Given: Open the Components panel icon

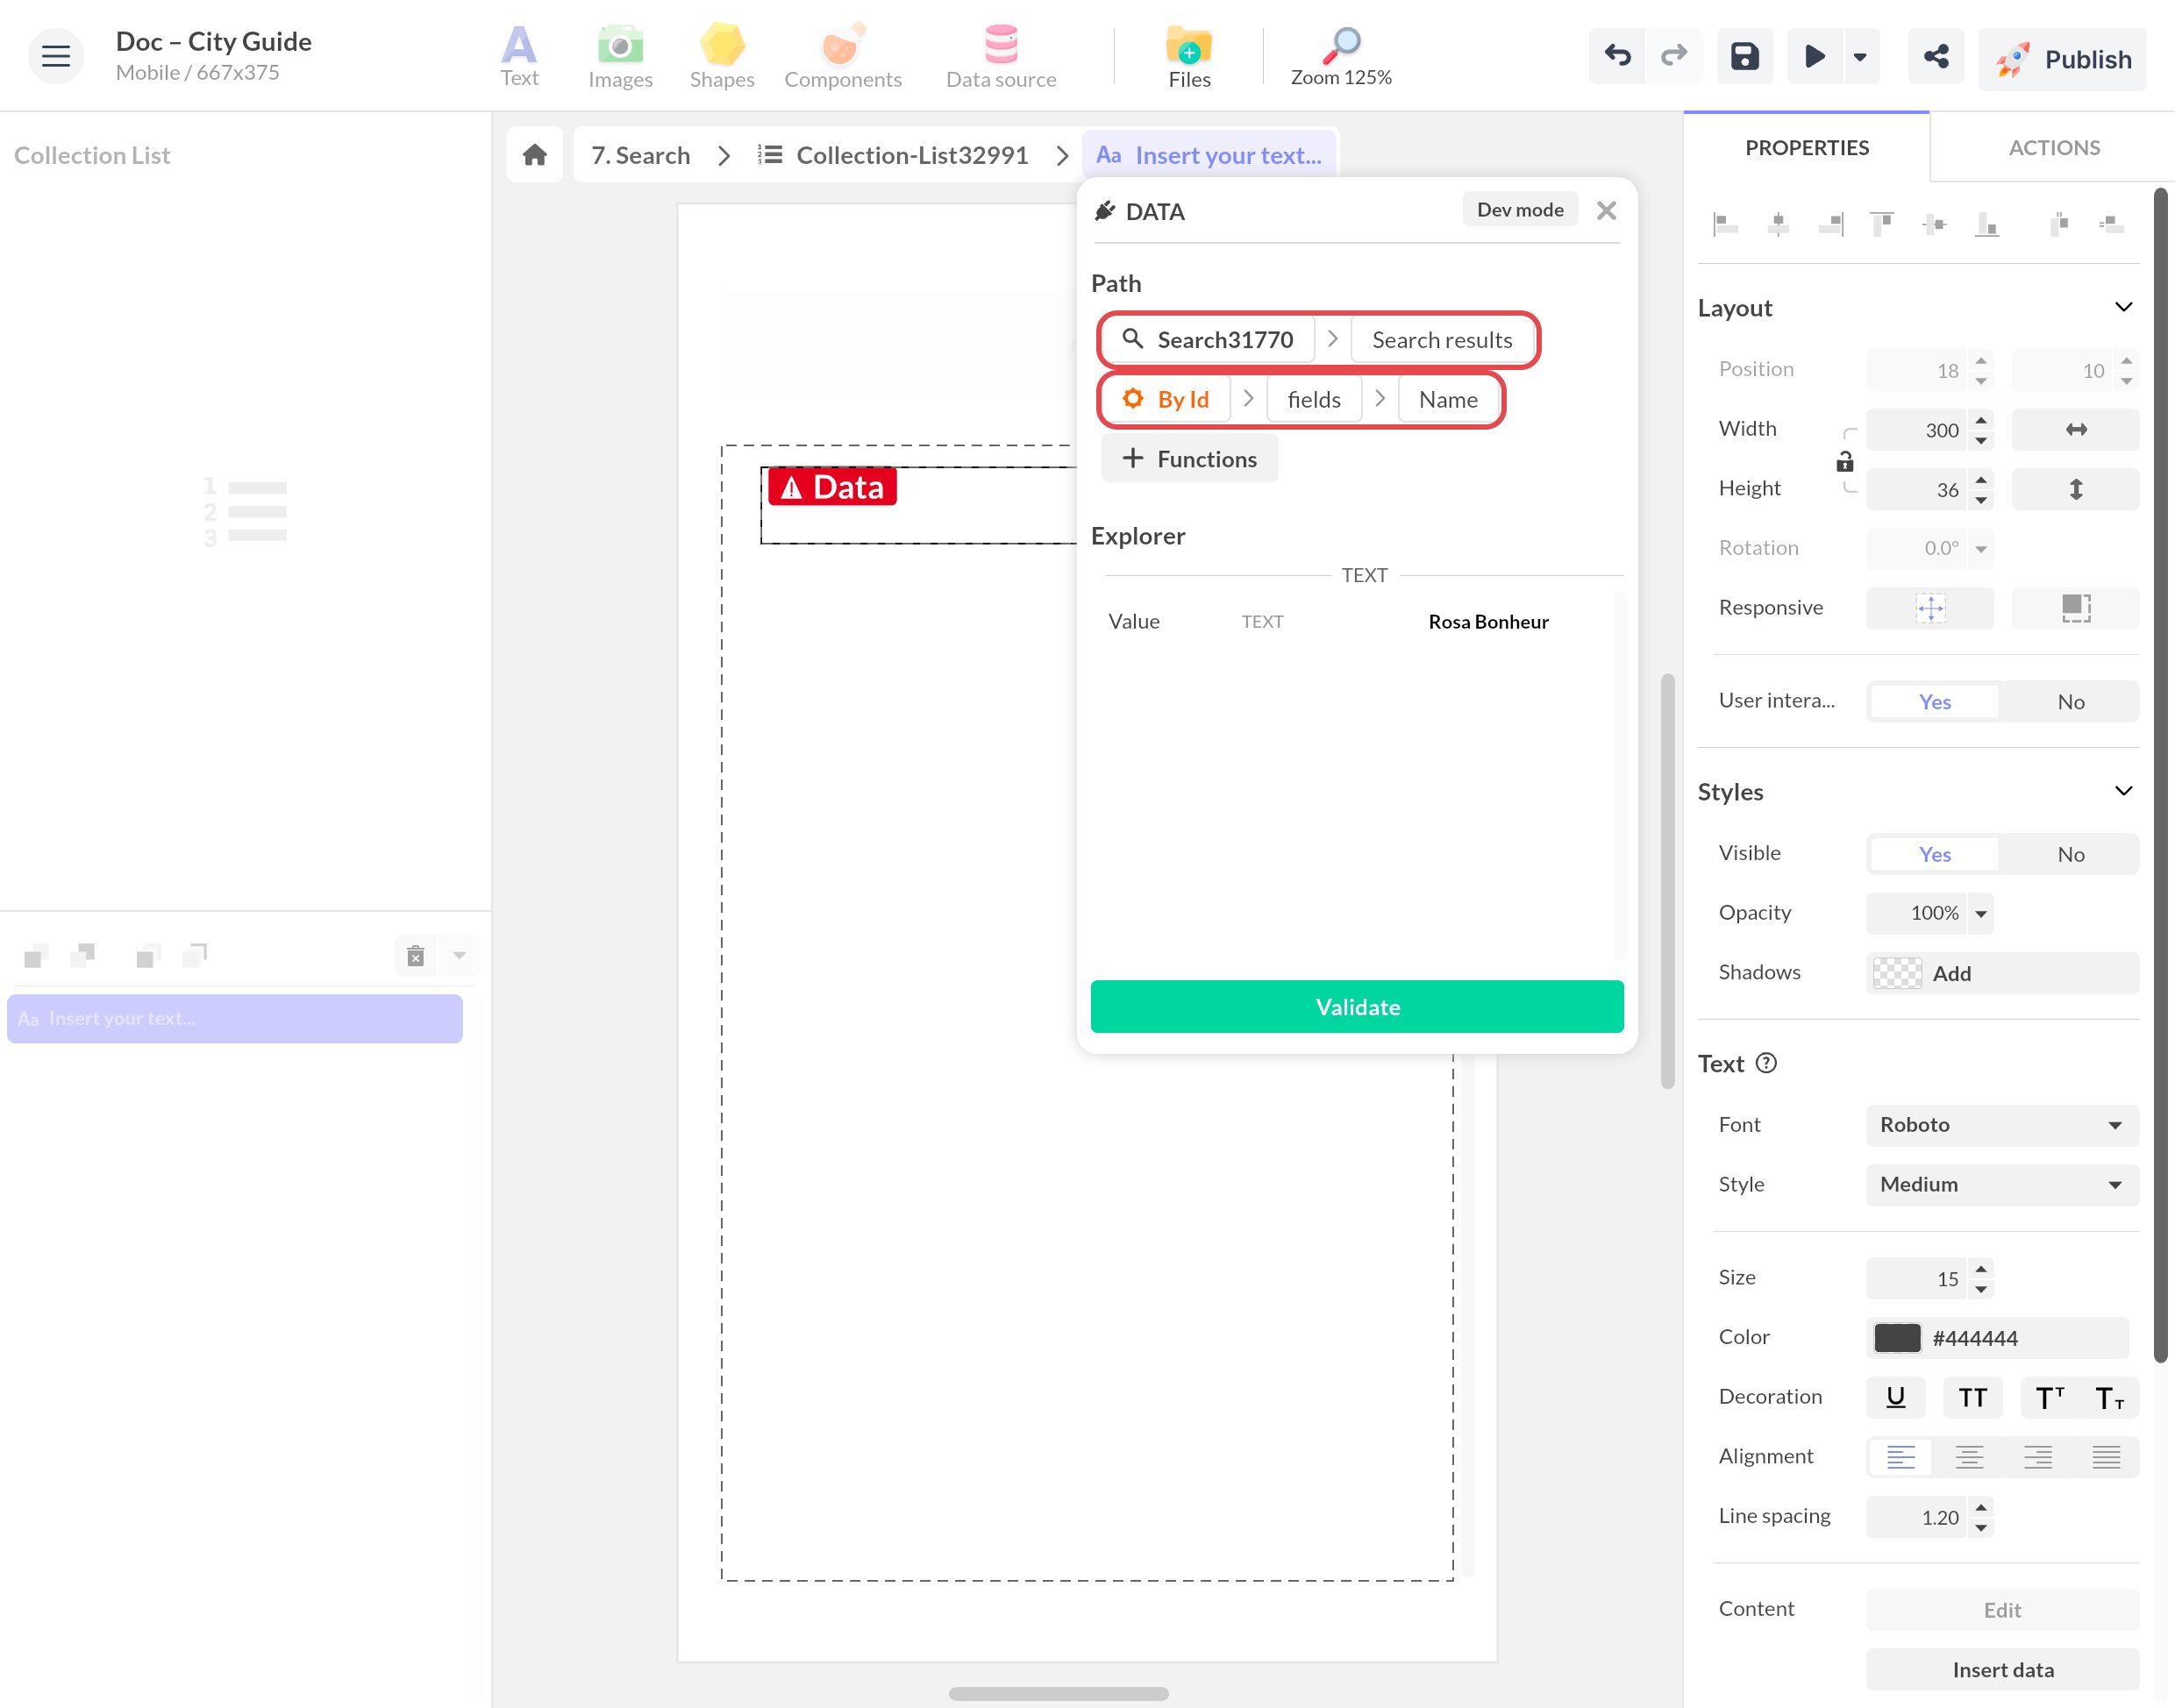Looking at the screenshot, I should (x=842, y=56).
